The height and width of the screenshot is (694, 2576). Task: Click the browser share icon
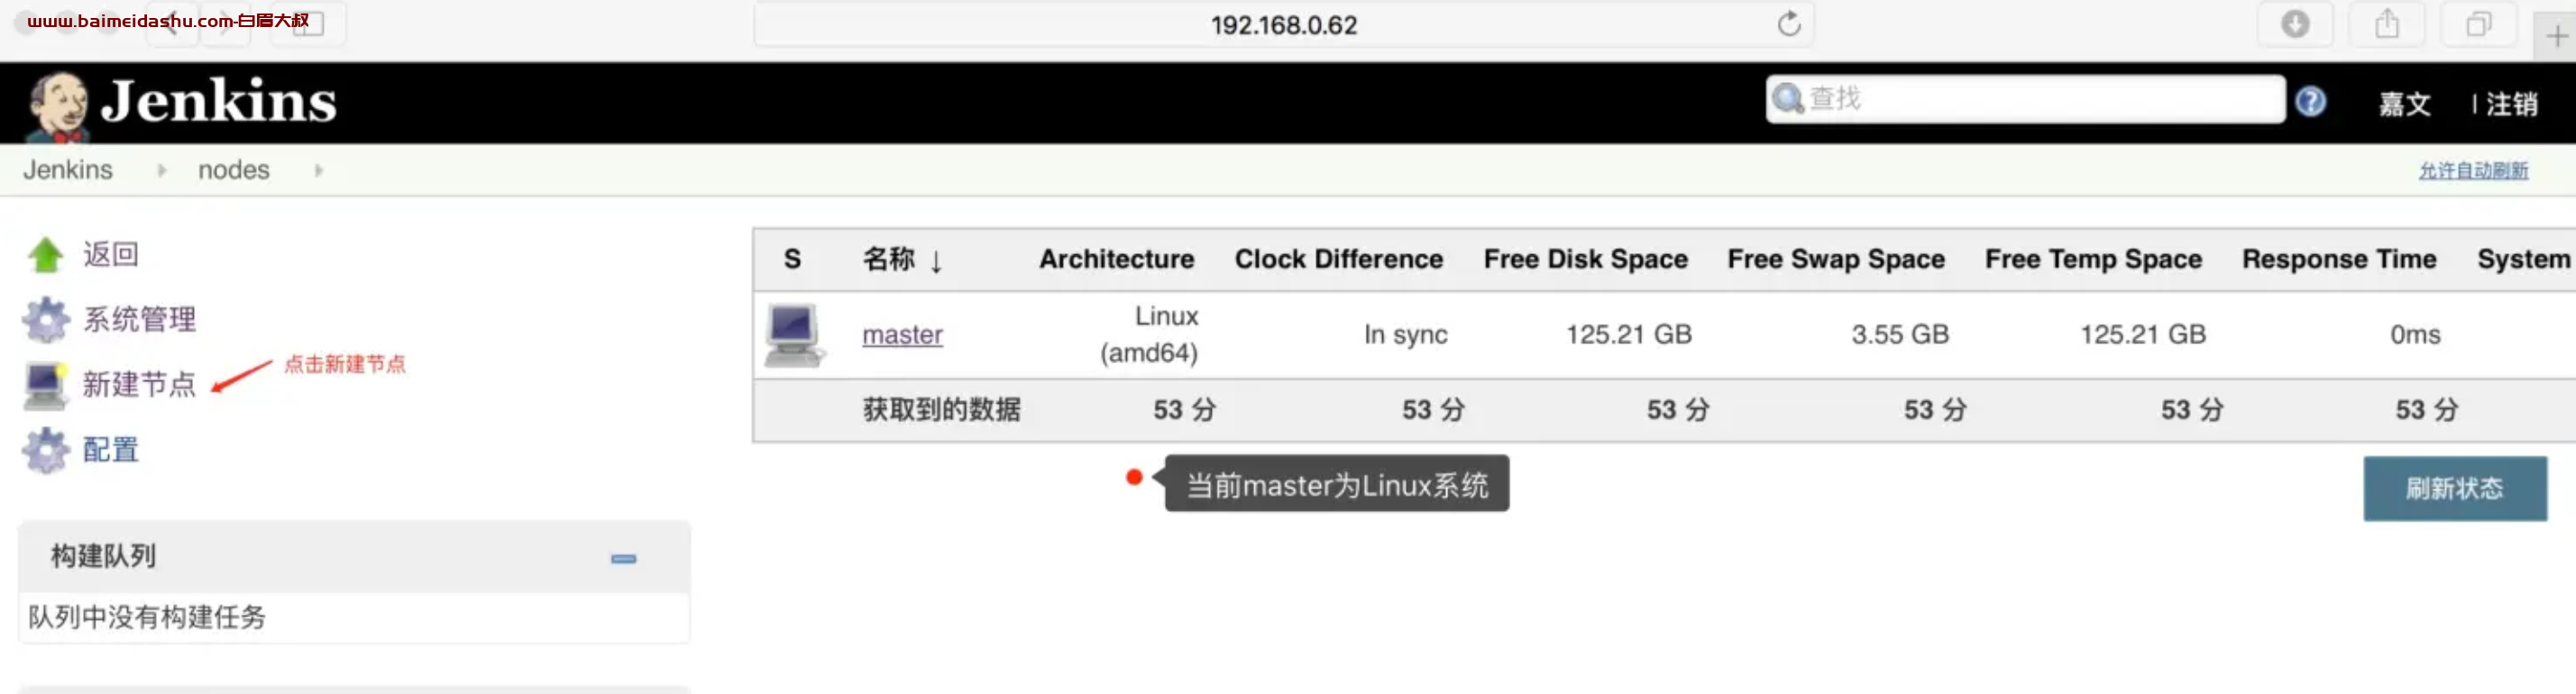pyautogui.click(x=2387, y=24)
